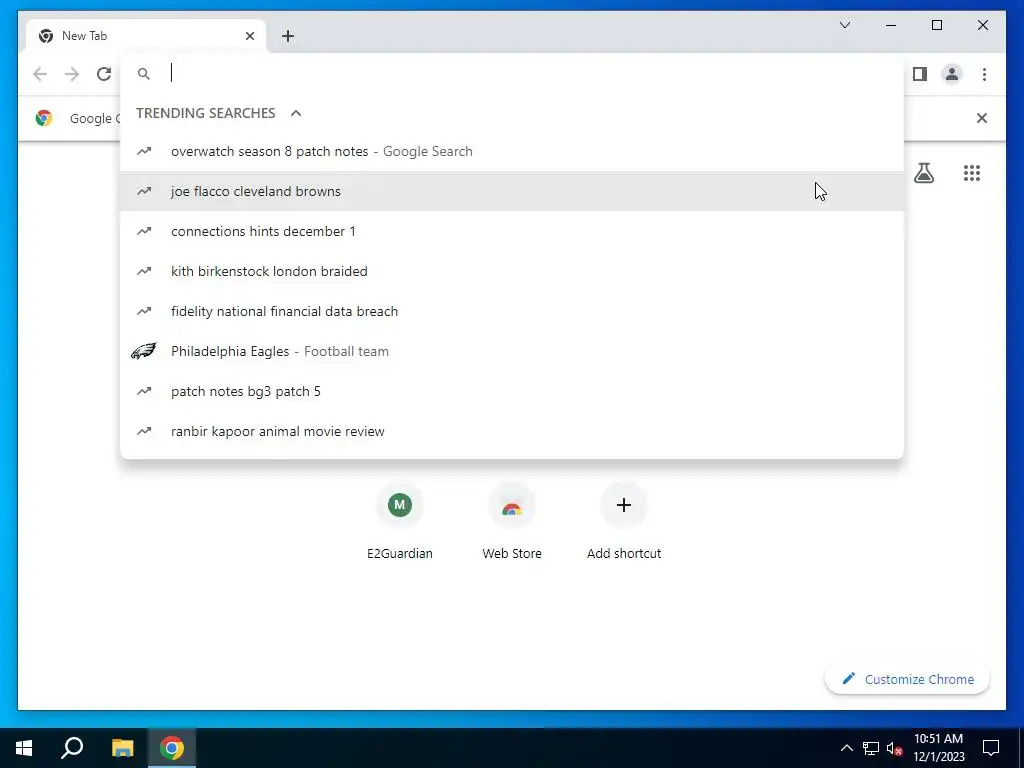Go forward using the forward arrow
Image resolution: width=1024 pixels, height=768 pixels.
72,74
